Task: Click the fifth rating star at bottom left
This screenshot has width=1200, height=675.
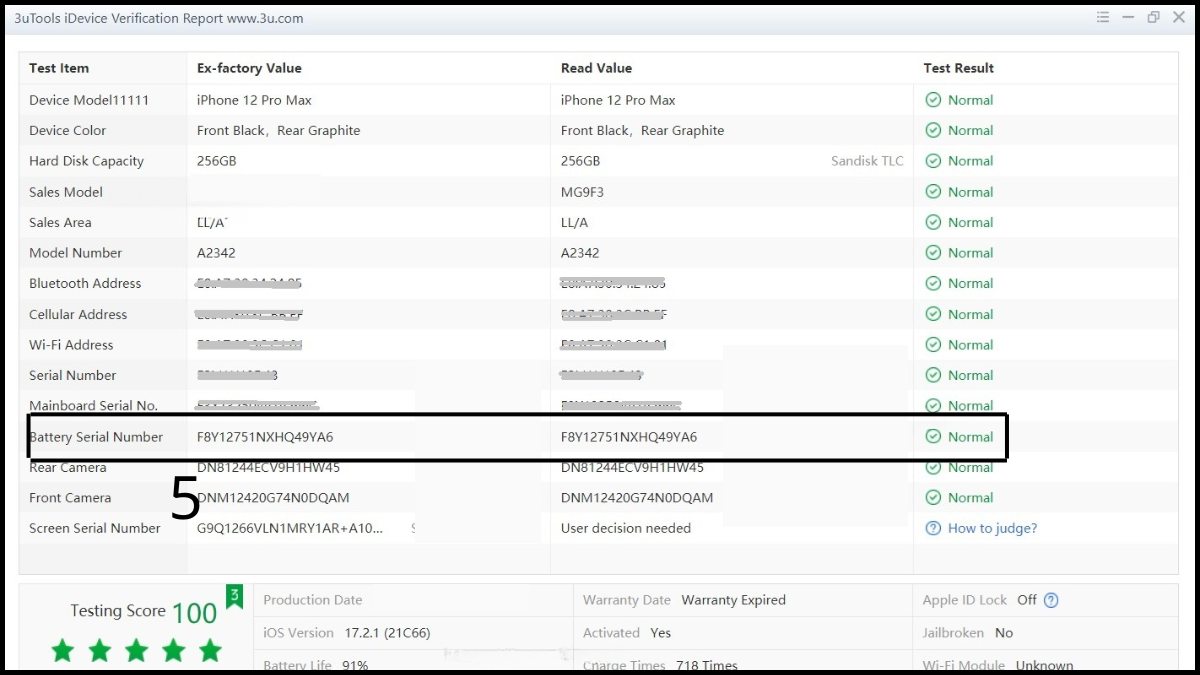Action: [209, 650]
